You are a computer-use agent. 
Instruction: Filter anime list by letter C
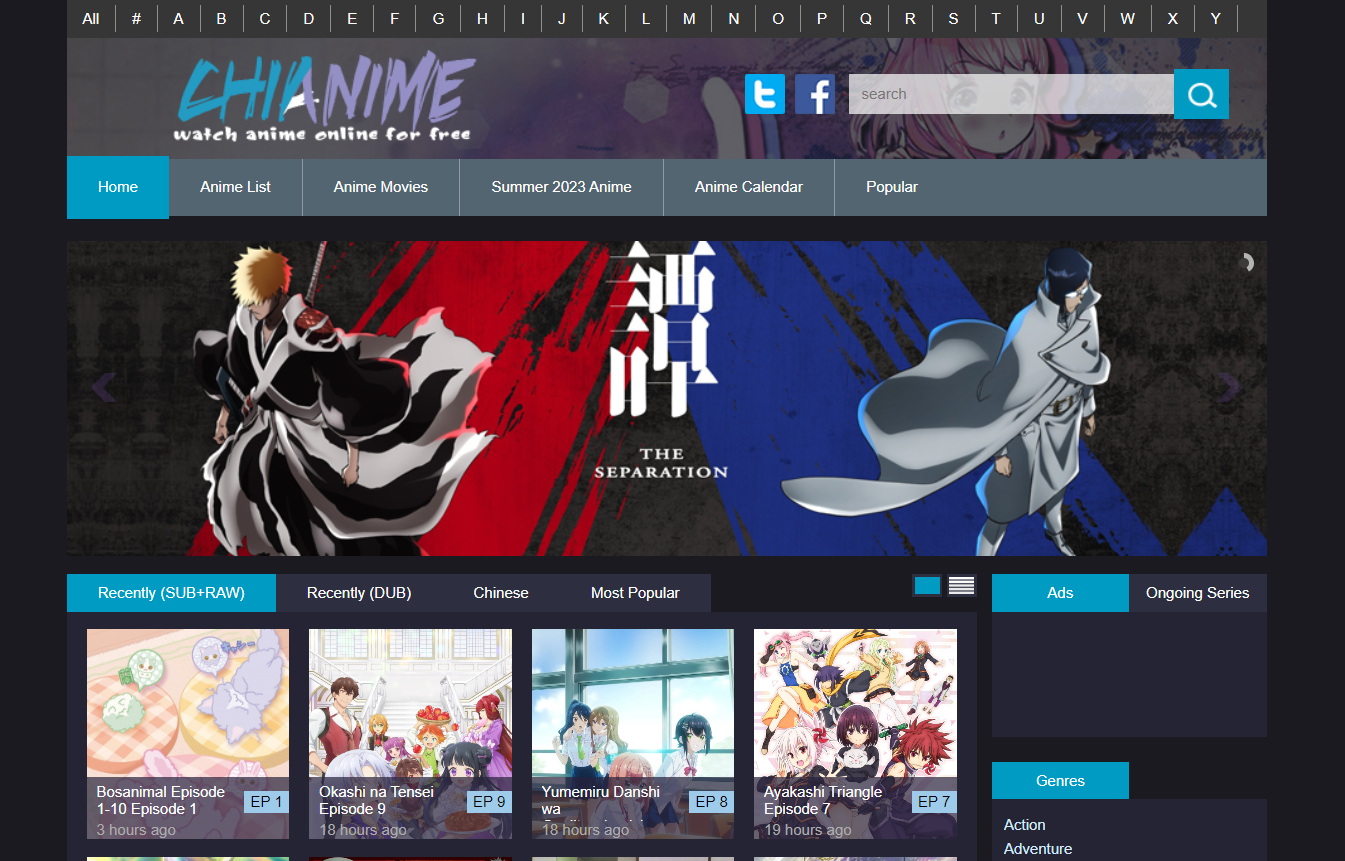[x=265, y=19]
